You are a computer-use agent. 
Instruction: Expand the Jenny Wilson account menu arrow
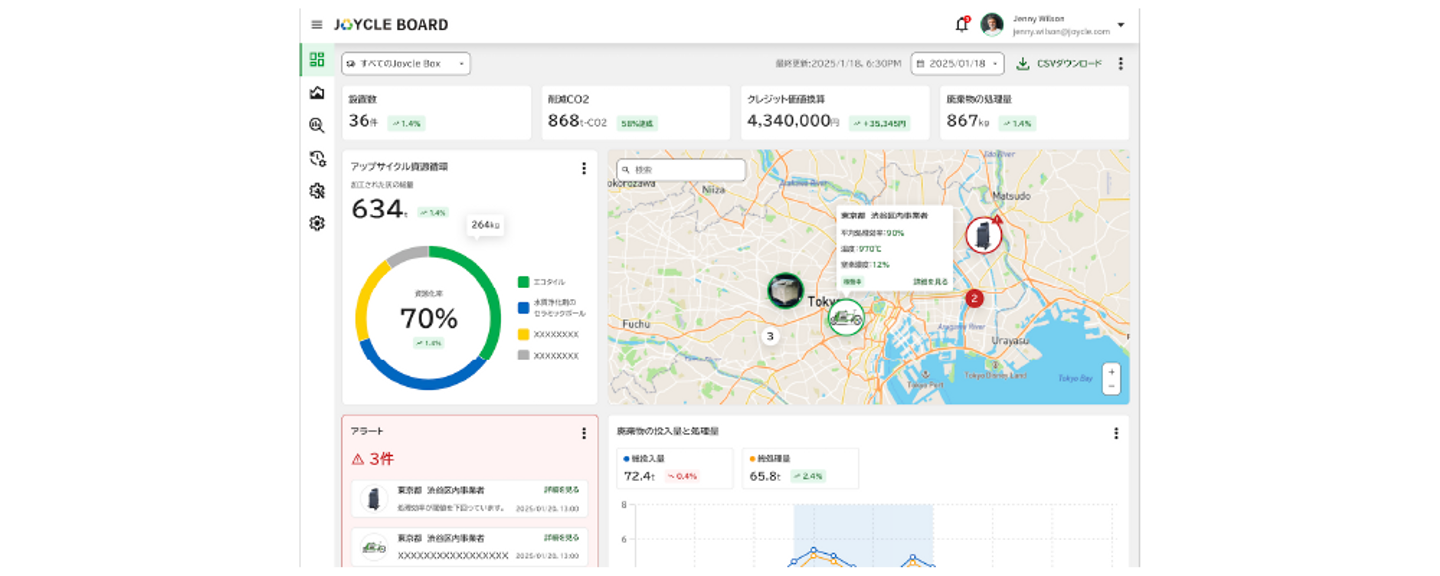[x=1121, y=25]
